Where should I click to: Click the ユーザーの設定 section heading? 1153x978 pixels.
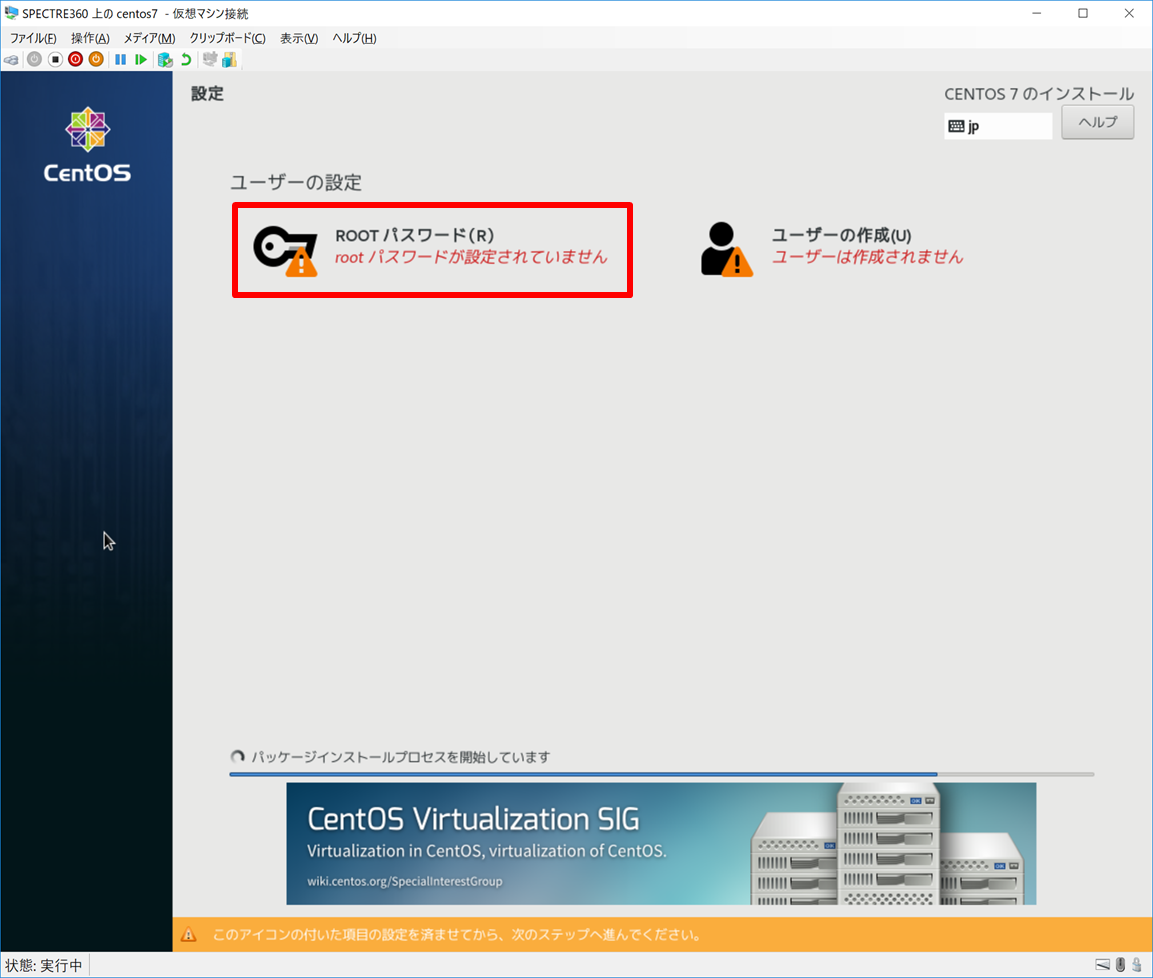tap(296, 182)
